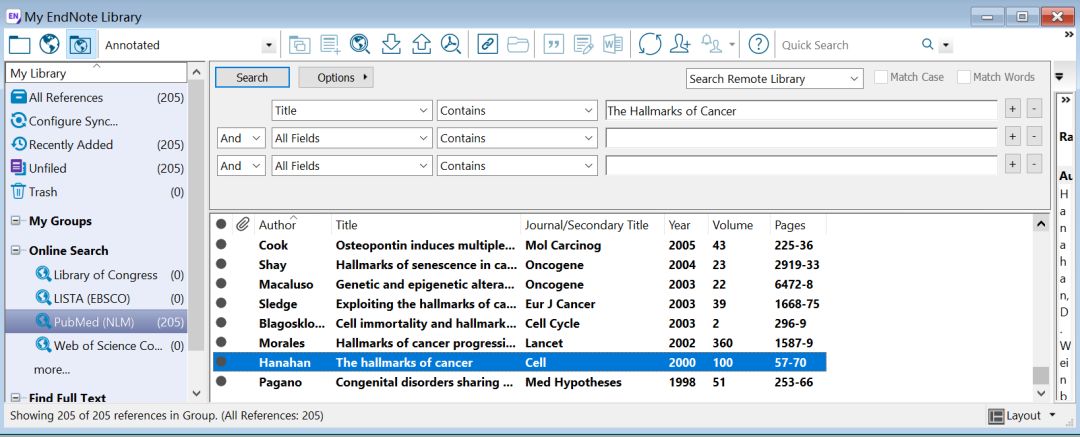This screenshot has width=1080, height=437.
Task: Click the Open Link chain icon
Action: pos(488,45)
